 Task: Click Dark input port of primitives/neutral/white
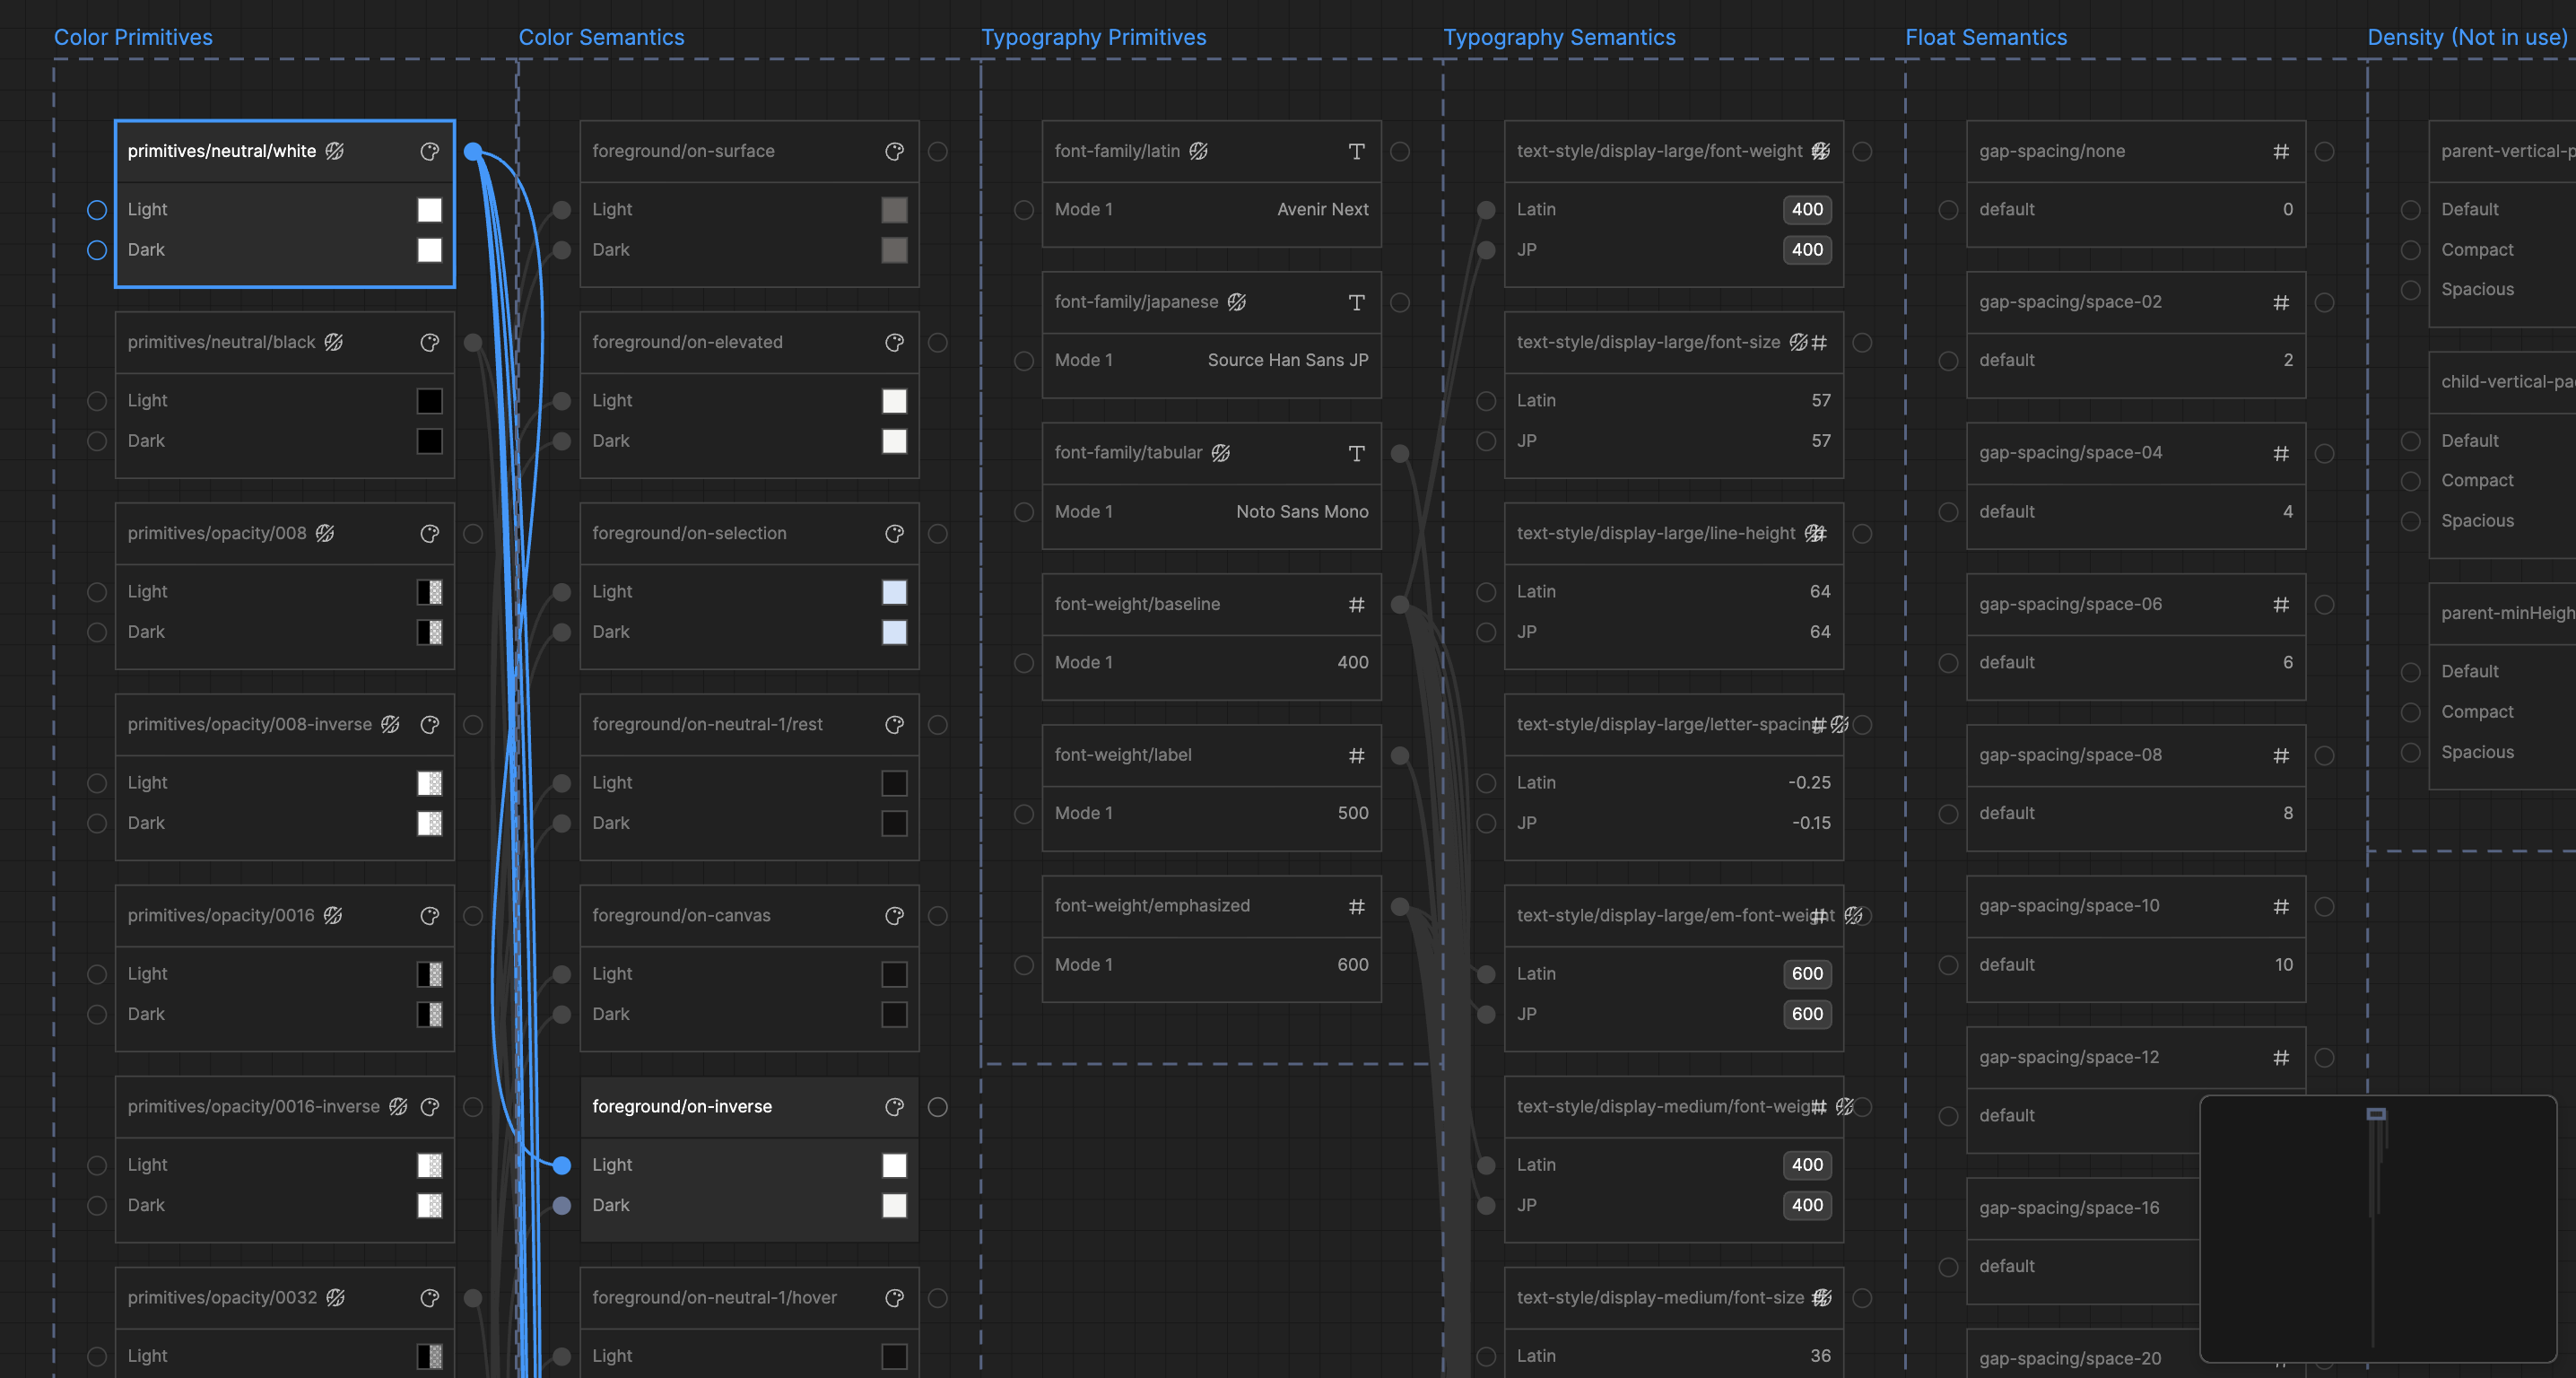97,250
